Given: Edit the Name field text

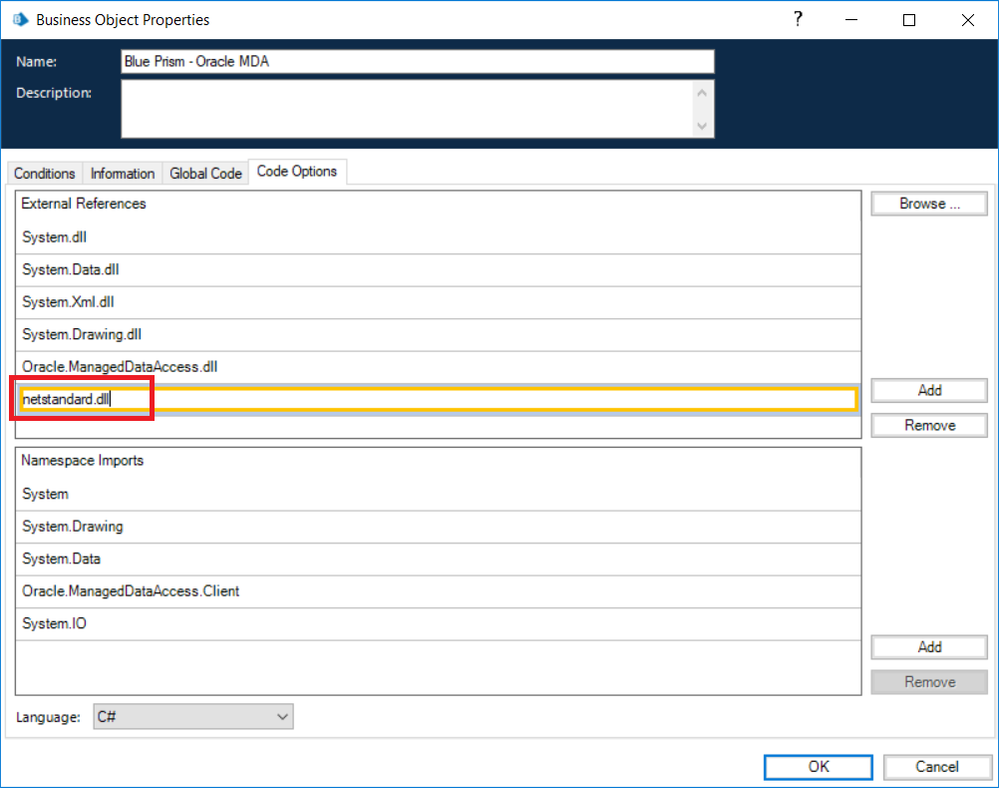Looking at the screenshot, I should (x=417, y=62).
